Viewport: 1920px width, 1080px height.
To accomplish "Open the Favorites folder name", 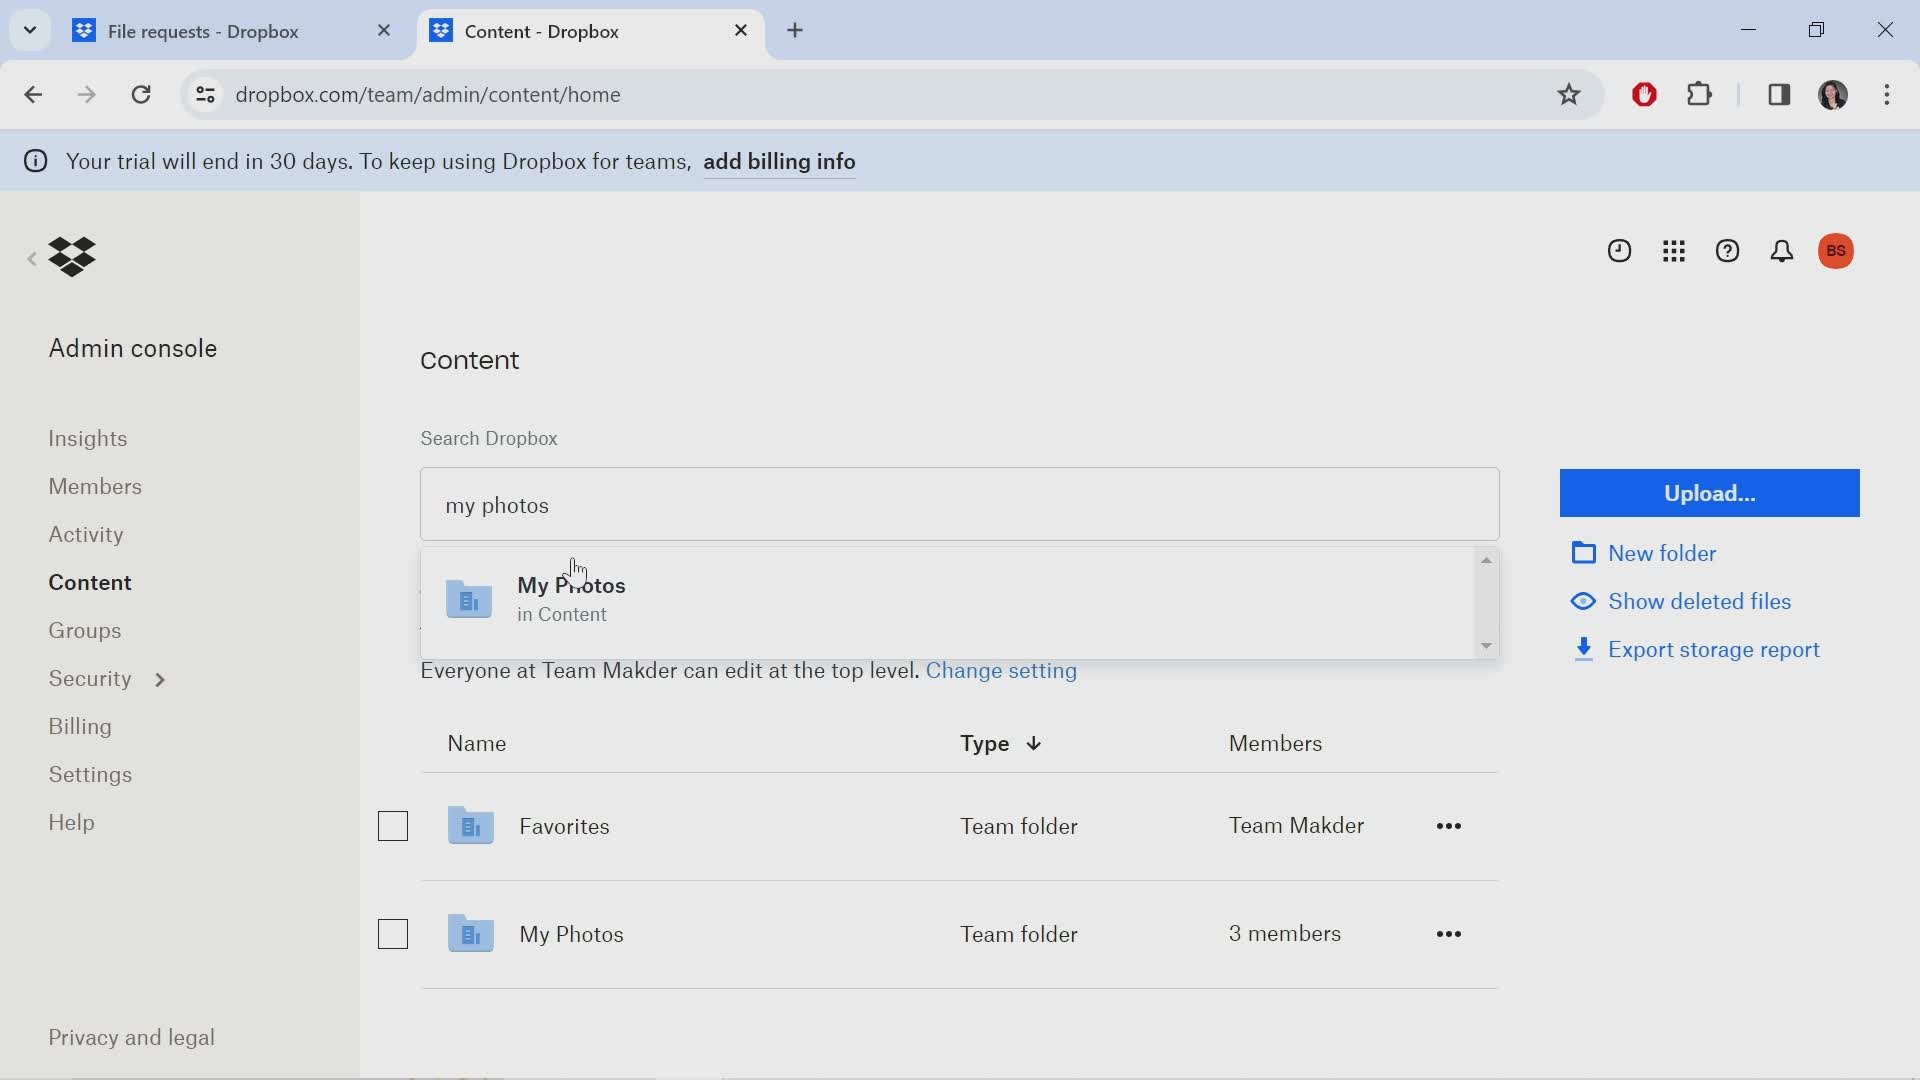I will [x=564, y=826].
